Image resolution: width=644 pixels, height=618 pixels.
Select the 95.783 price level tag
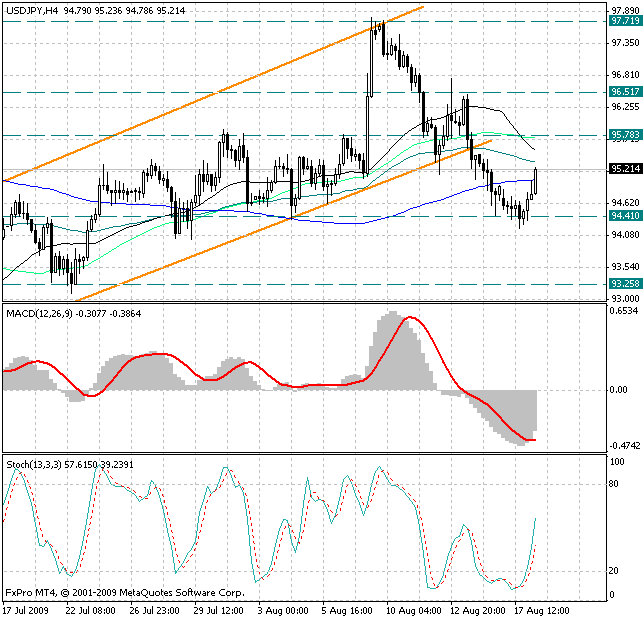pyautogui.click(x=624, y=134)
